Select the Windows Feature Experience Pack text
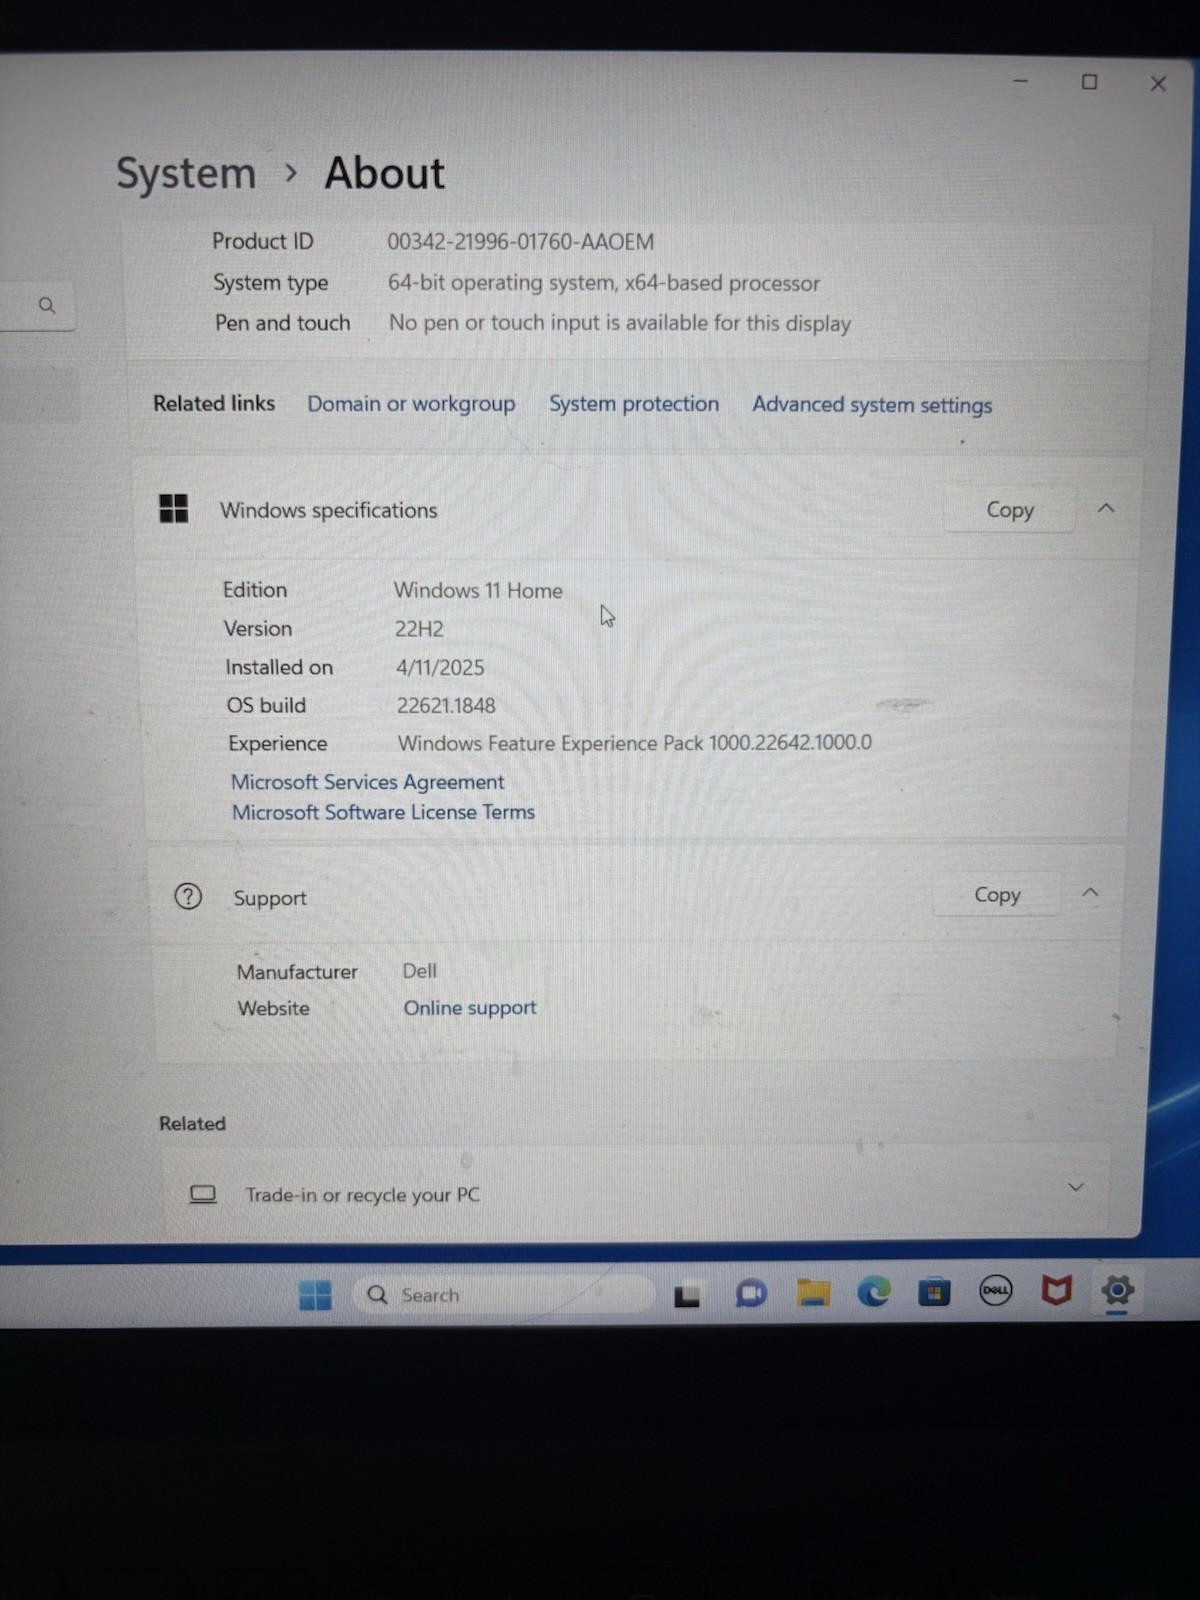This screenshot has width=1200, height=1600. coord(635,743)
